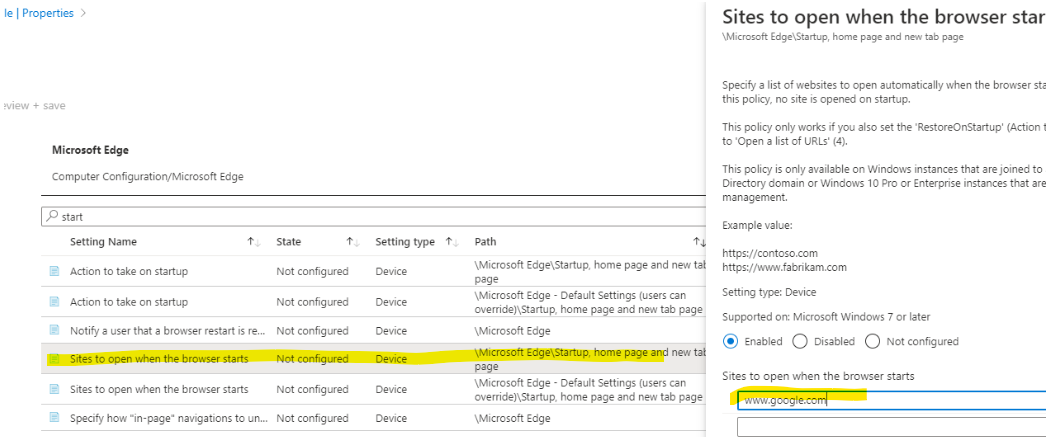1047x437 pixels.
Task: Click the Microsoft Edge section heading
Action: click(x=90, y=150)
